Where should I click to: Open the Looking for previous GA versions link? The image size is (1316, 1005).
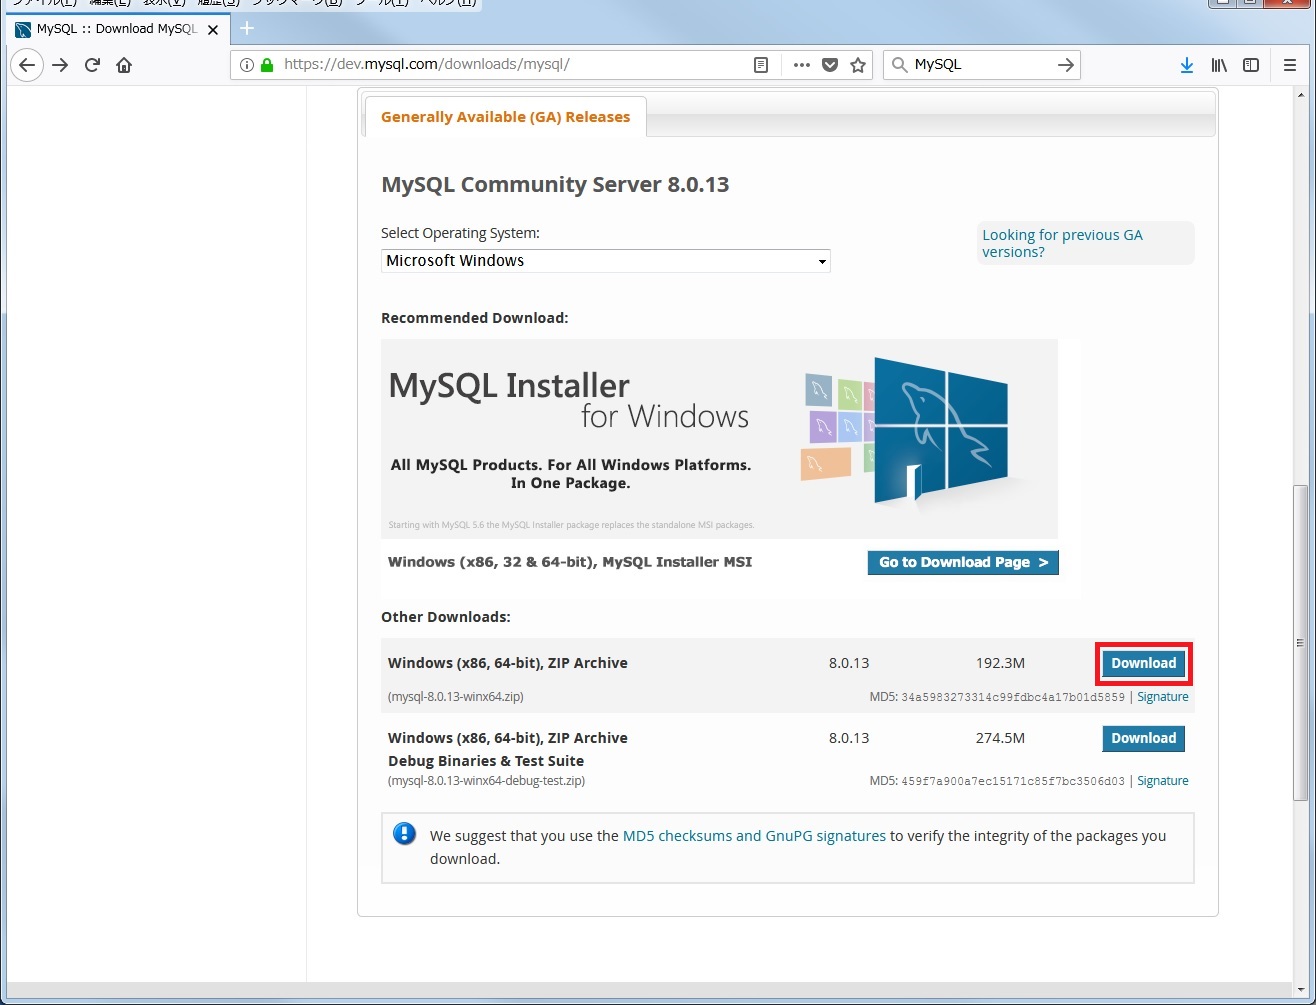[x=1061, y=243]
